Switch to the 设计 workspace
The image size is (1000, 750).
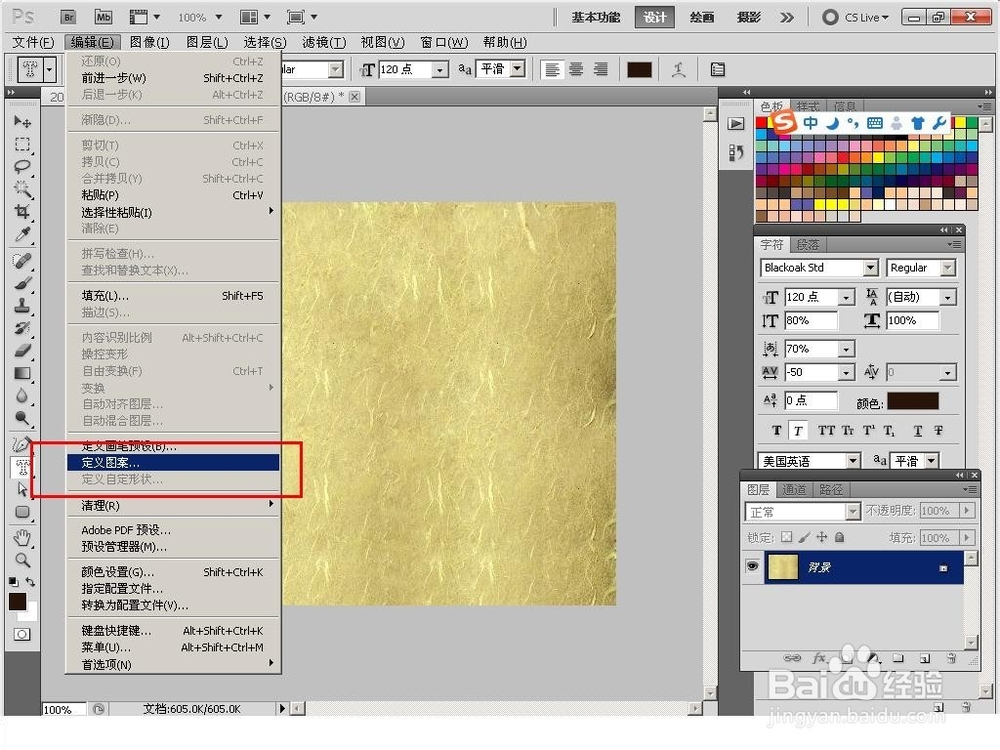coord(654,16)
